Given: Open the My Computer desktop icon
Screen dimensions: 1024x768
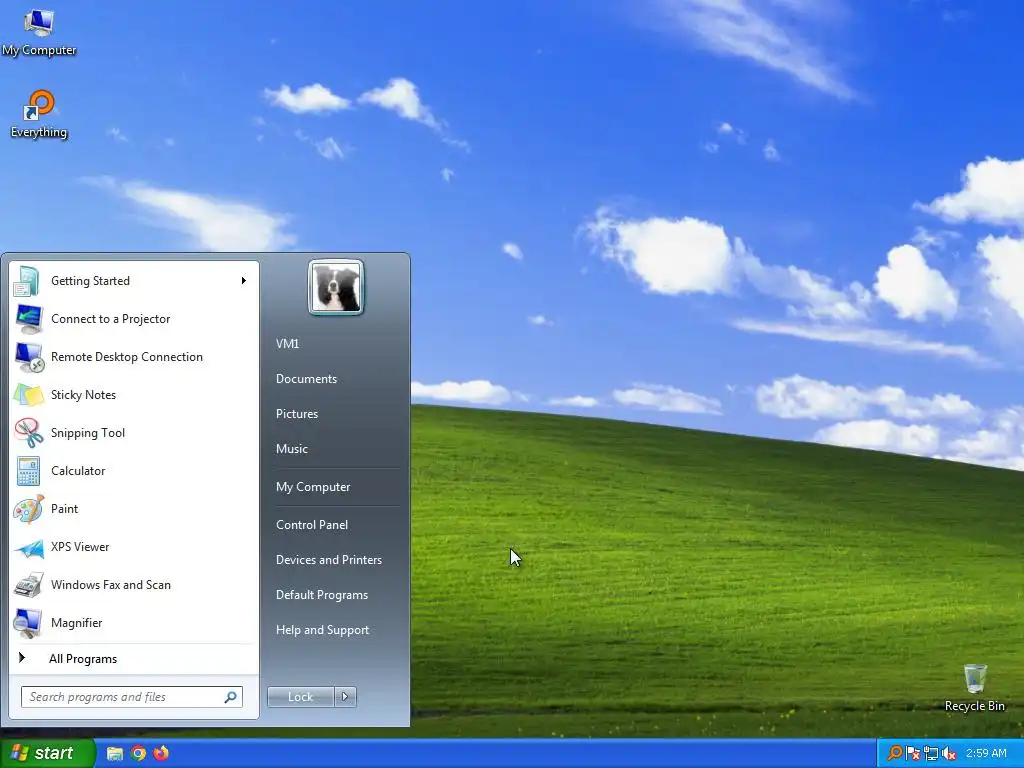Looking at the screenshot, I should [x=39, y=33].
